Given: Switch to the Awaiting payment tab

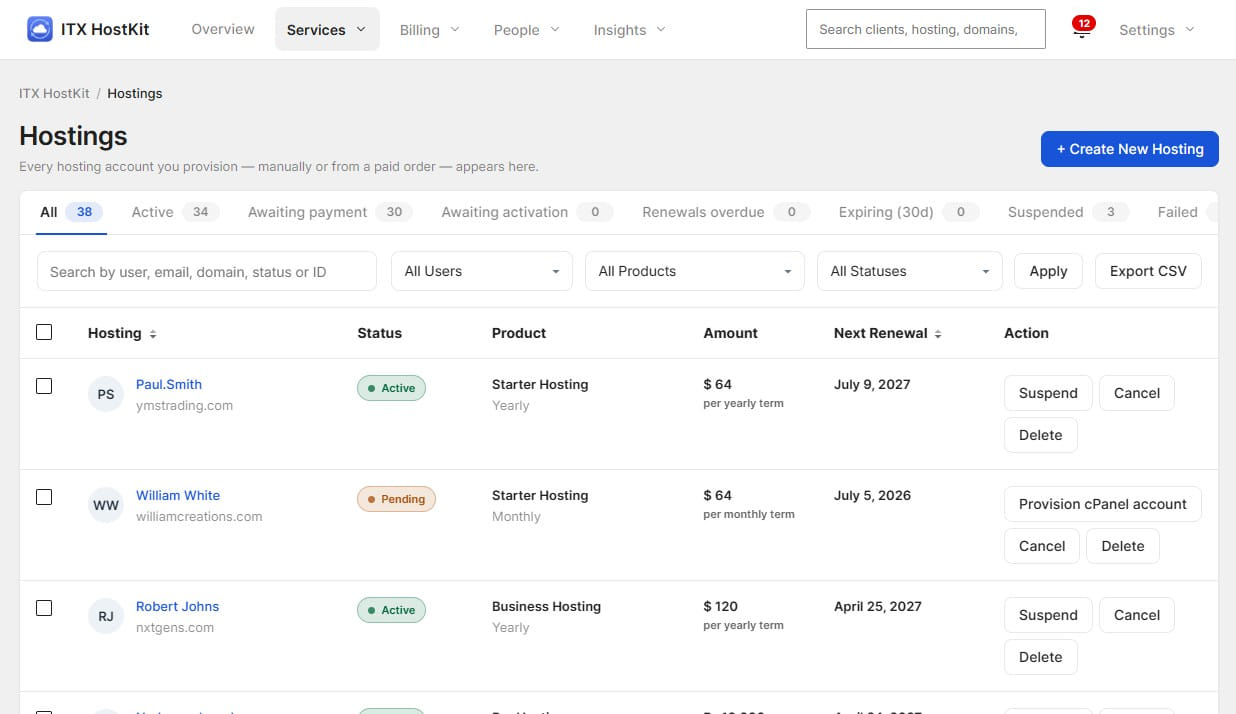Looking at the screenshot, I should coord(331,212).
